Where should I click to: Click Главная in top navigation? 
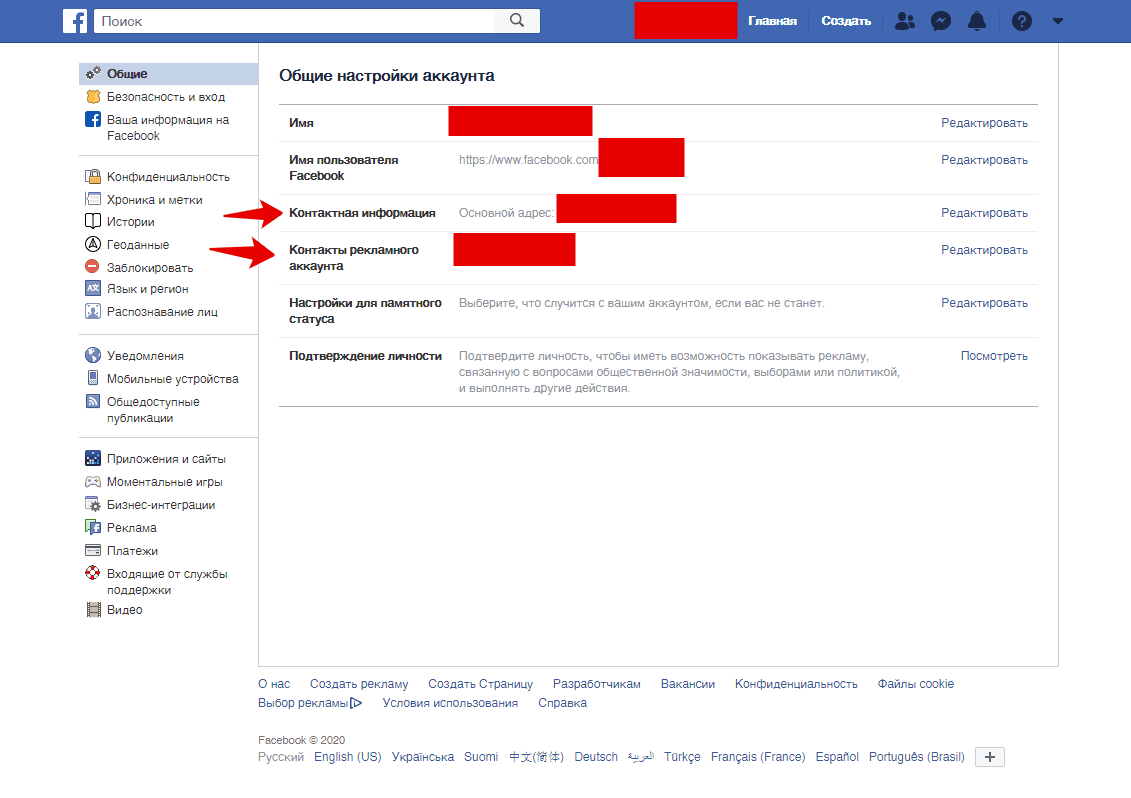(772, 21)
